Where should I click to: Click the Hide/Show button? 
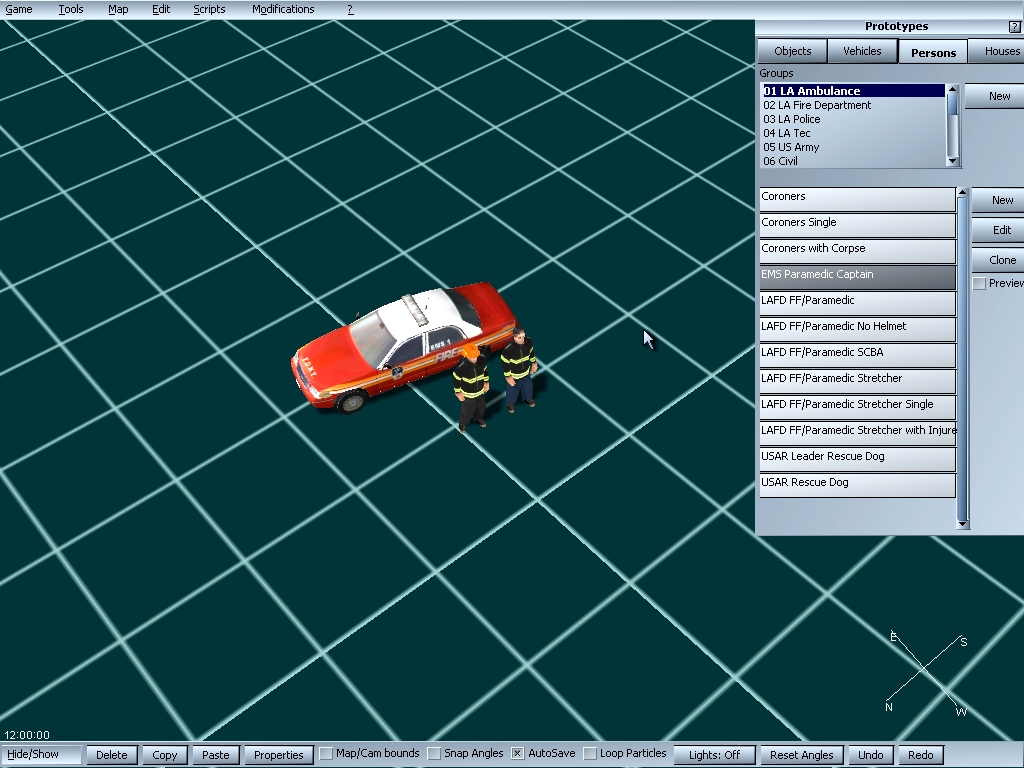point(41,755)
